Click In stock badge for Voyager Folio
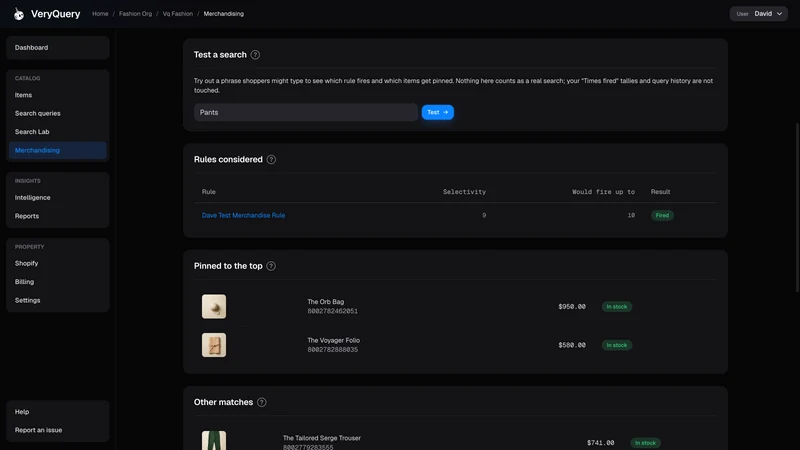 coord(616,345)
